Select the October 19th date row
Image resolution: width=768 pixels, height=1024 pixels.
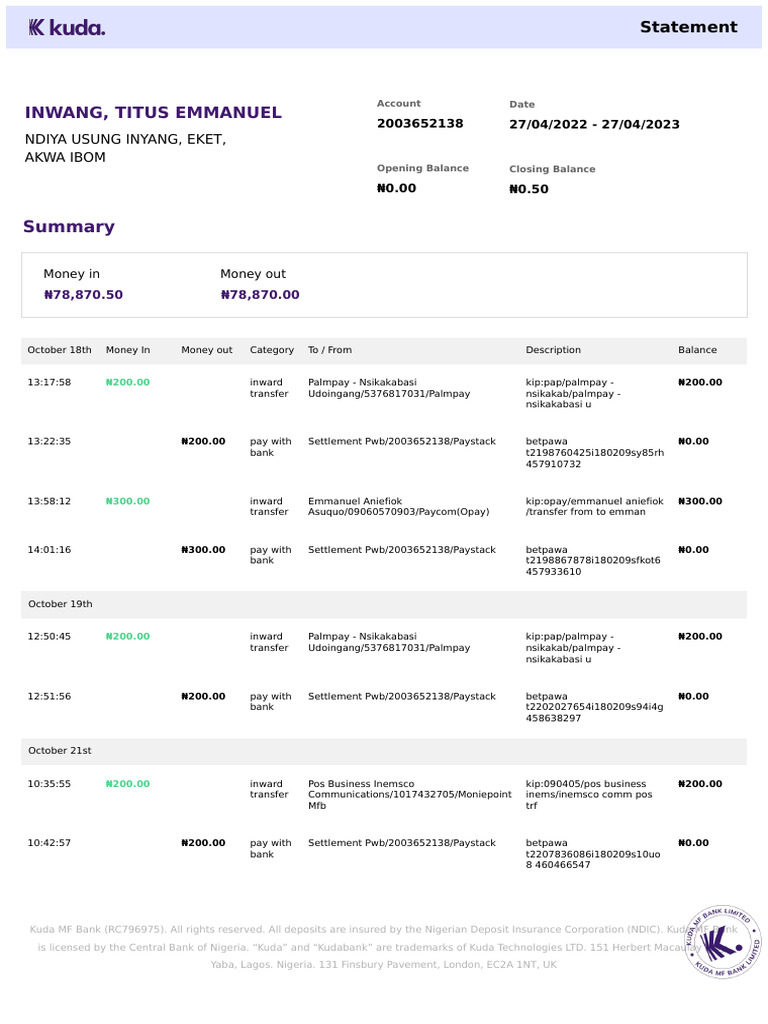(60, 604)
